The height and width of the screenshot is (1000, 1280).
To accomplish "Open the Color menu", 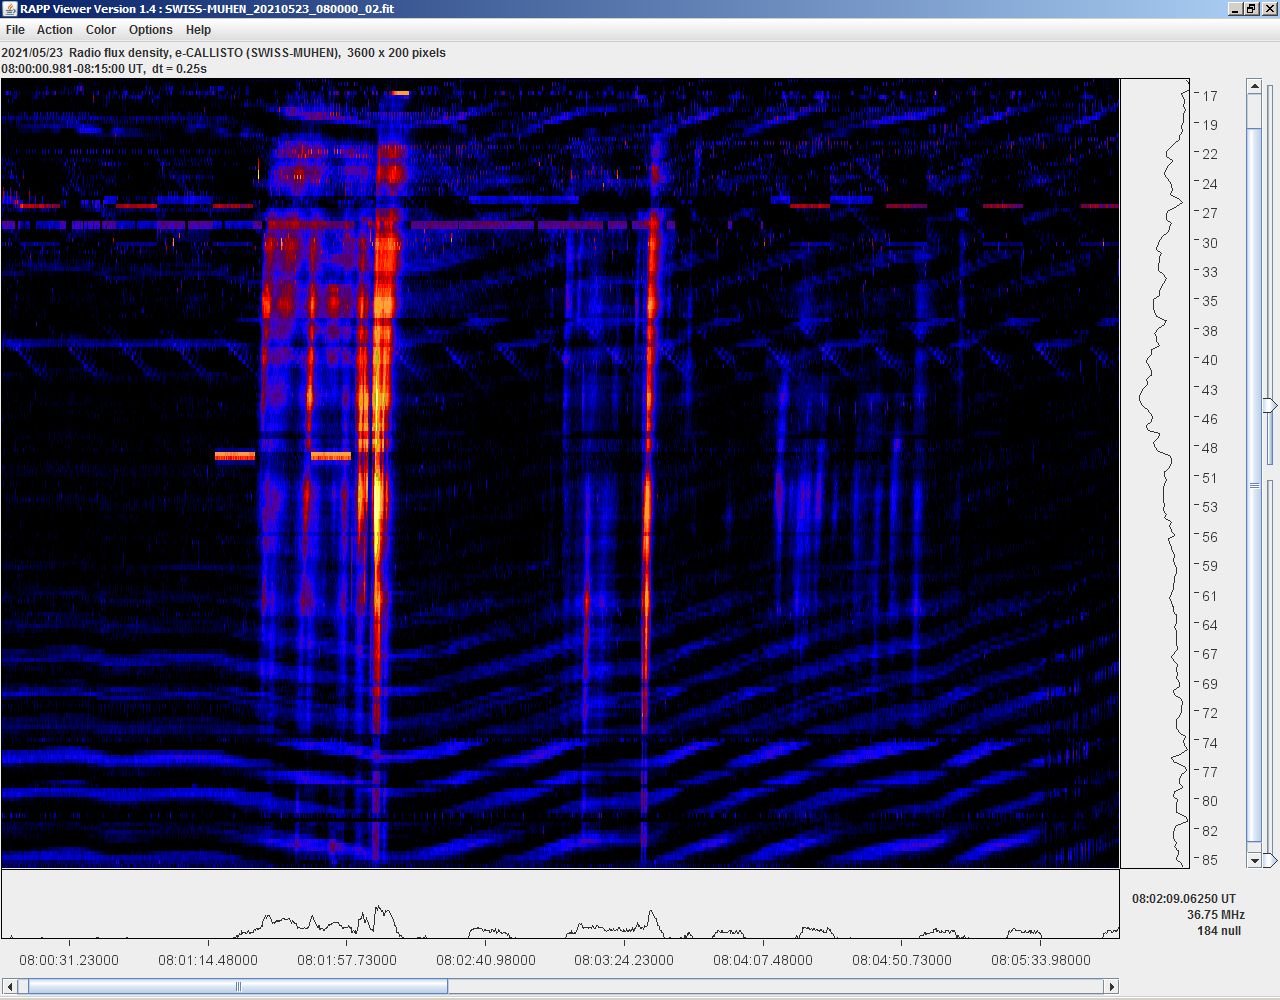I will 100,30.
